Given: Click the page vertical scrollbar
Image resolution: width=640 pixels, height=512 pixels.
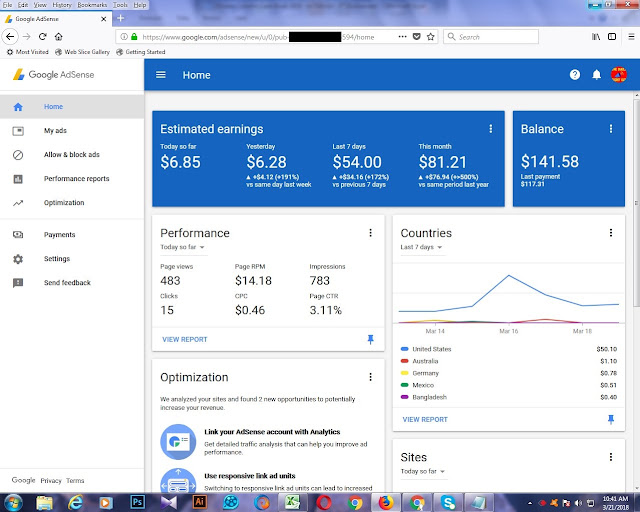Looking at the screenshot, I should pos(636,201).
